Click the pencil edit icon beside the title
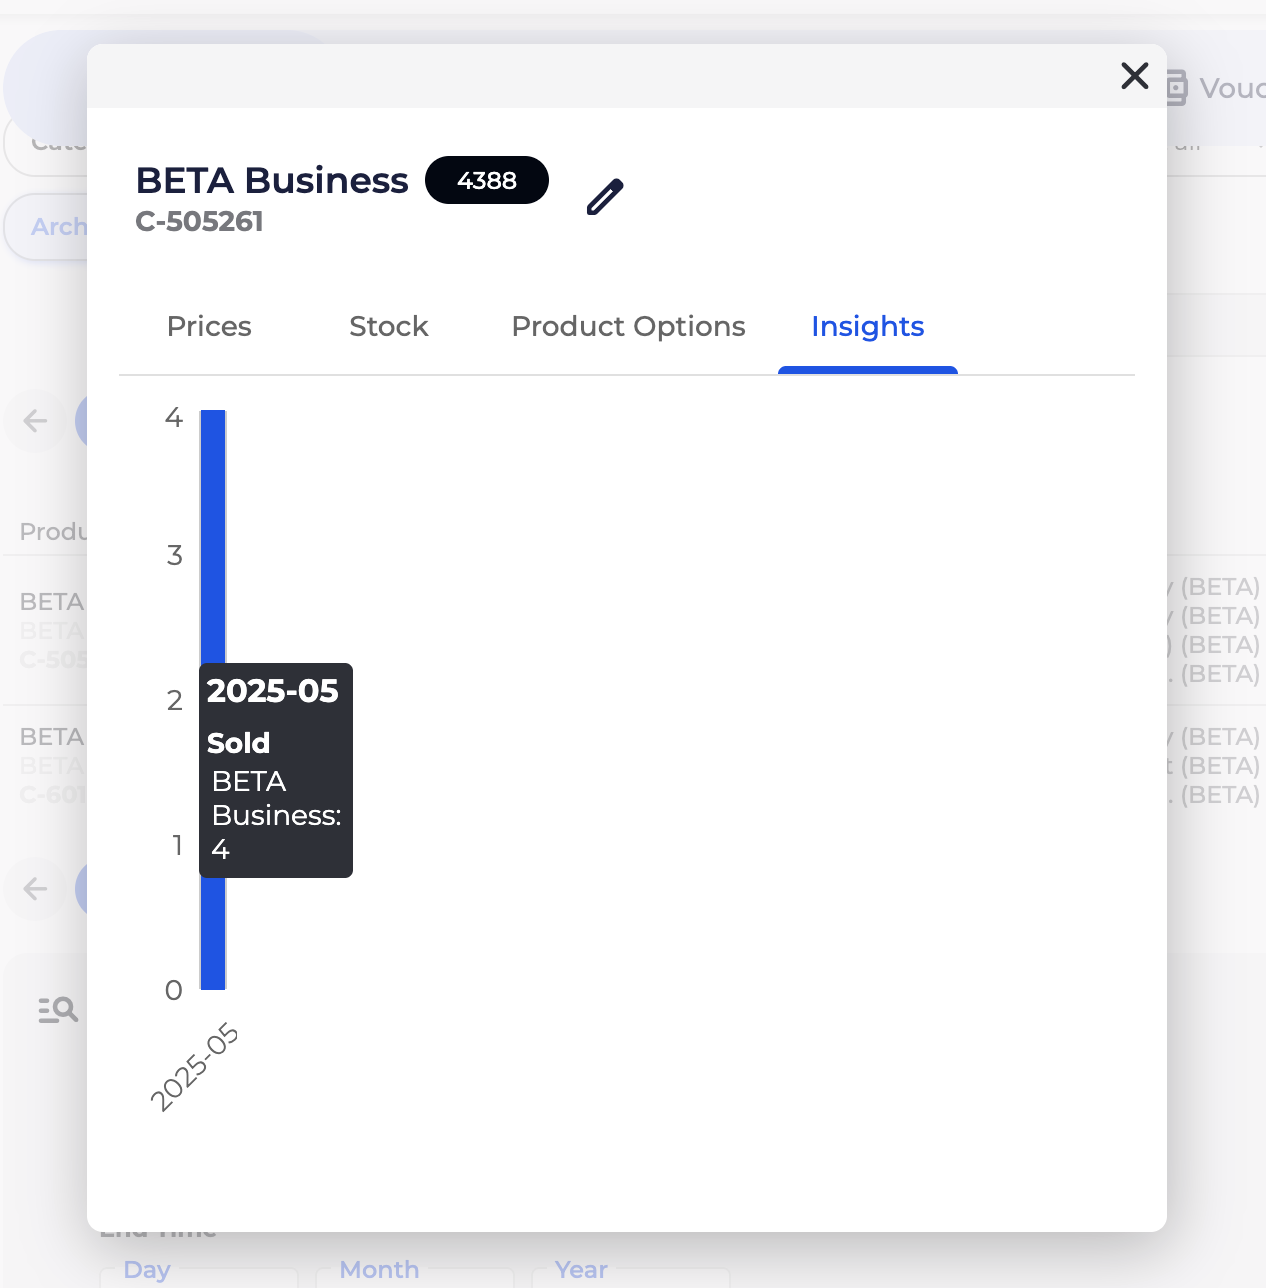The width and height of the screenshot is (1266, 1288). tap(605, 197)
